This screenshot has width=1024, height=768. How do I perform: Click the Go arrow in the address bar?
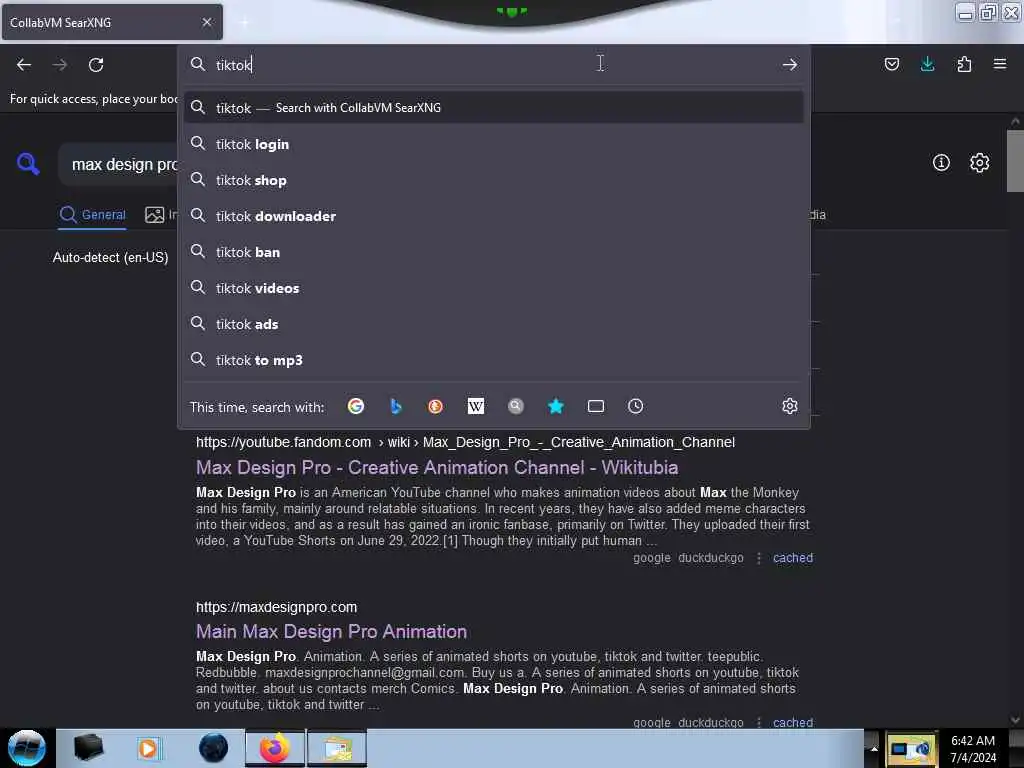[x=790, y=65]
